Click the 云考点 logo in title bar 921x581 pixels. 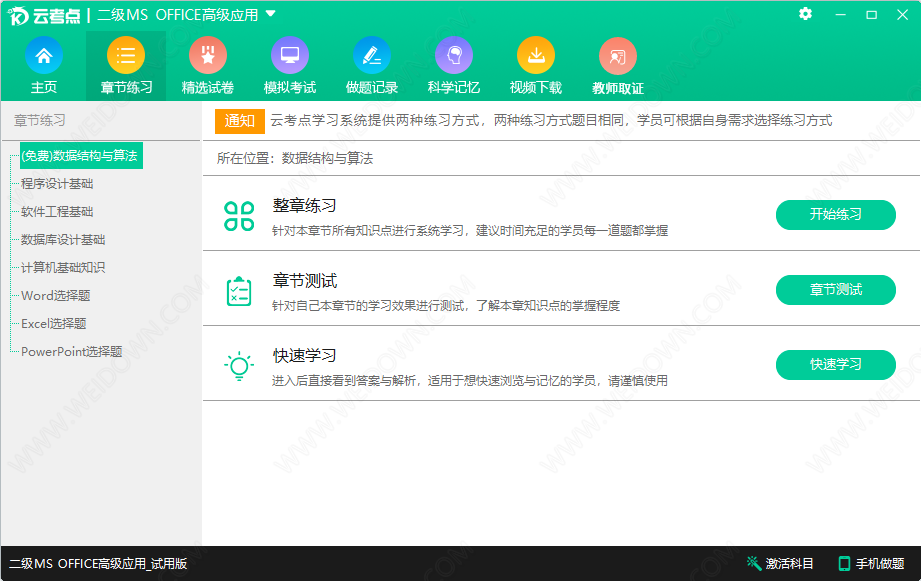point(45,15)
